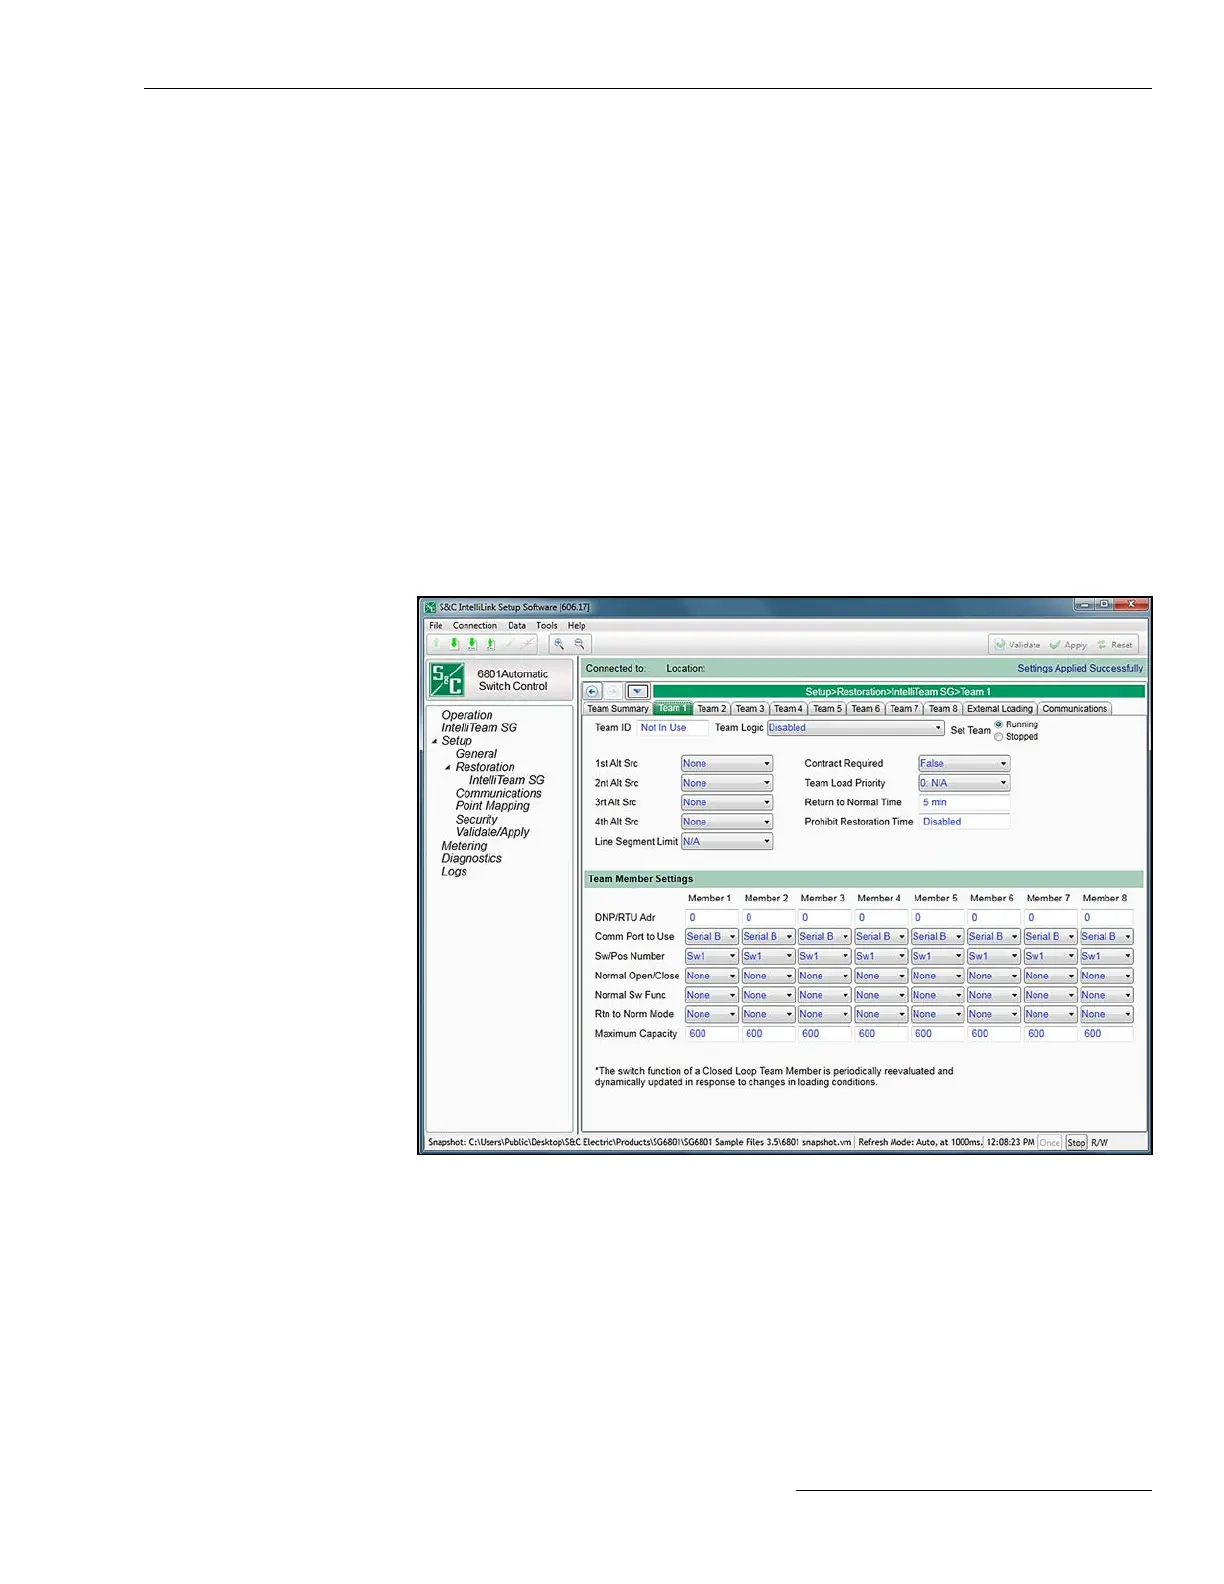Click the Return to Normal Time field

click(x=964, y=803)
